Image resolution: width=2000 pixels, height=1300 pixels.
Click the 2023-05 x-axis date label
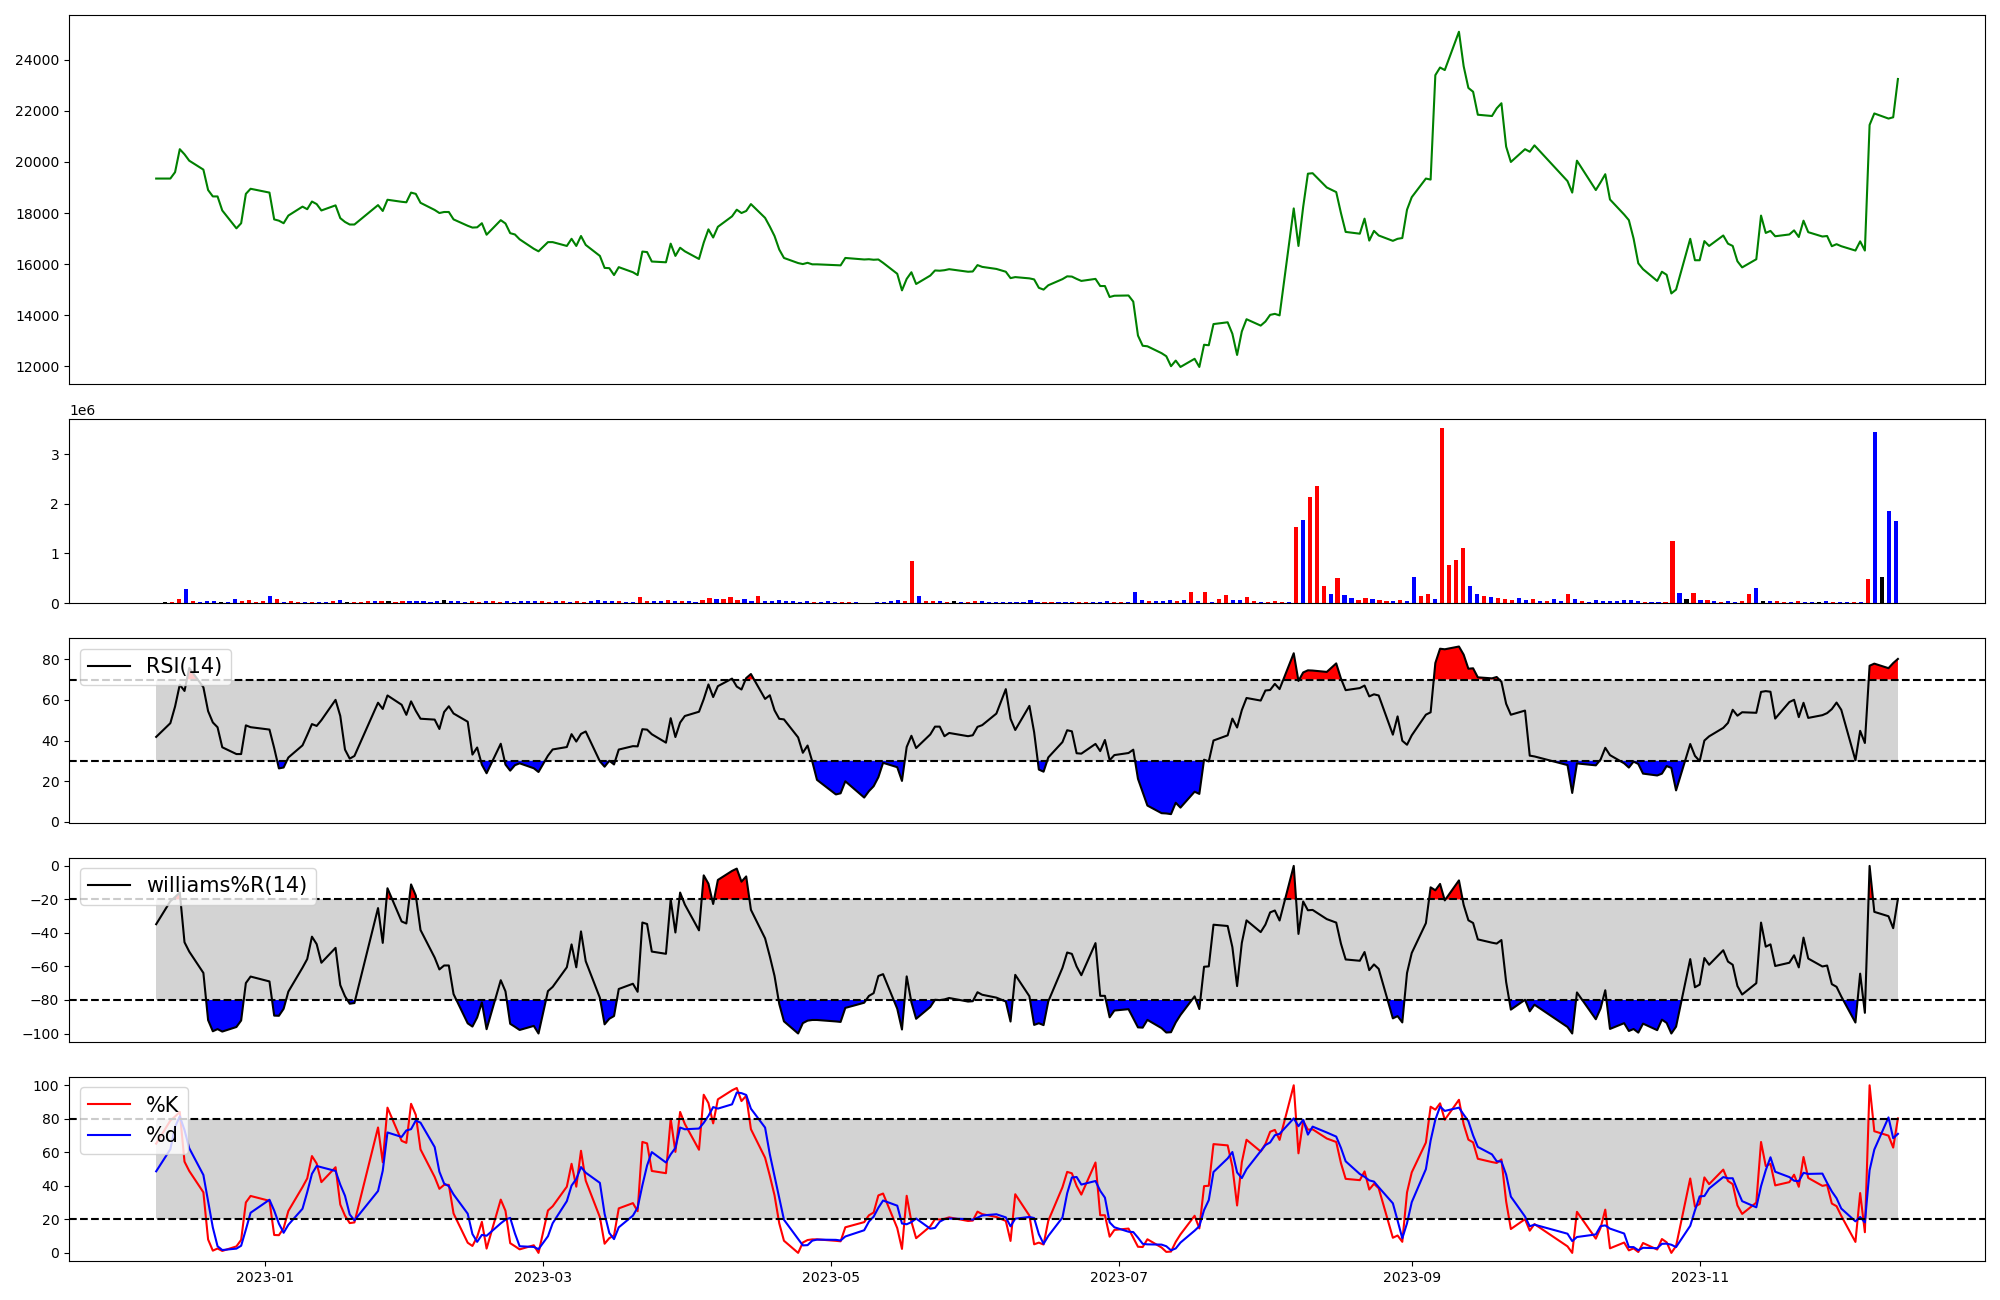(x=830, y=1277)
